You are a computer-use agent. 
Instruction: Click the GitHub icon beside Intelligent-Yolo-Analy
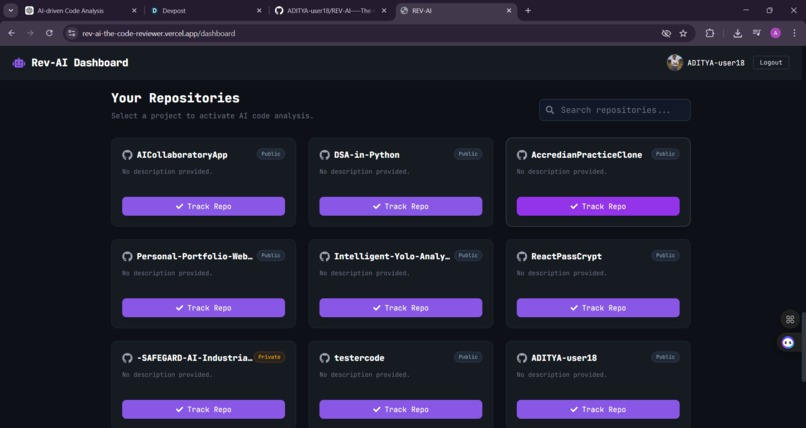pyautogui.click(x=324, y=256)
